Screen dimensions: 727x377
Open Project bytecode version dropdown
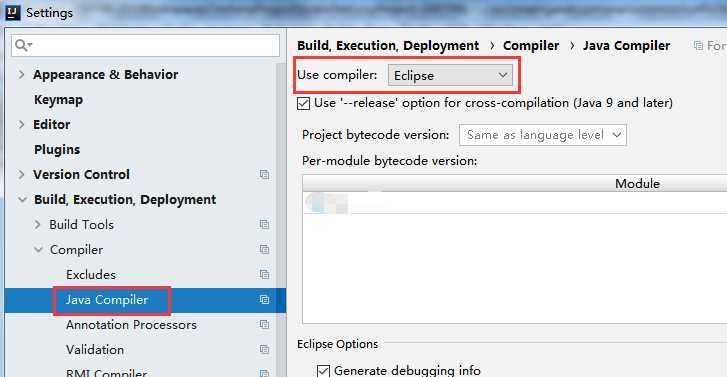pyautogui.click(x=543, y=135)
